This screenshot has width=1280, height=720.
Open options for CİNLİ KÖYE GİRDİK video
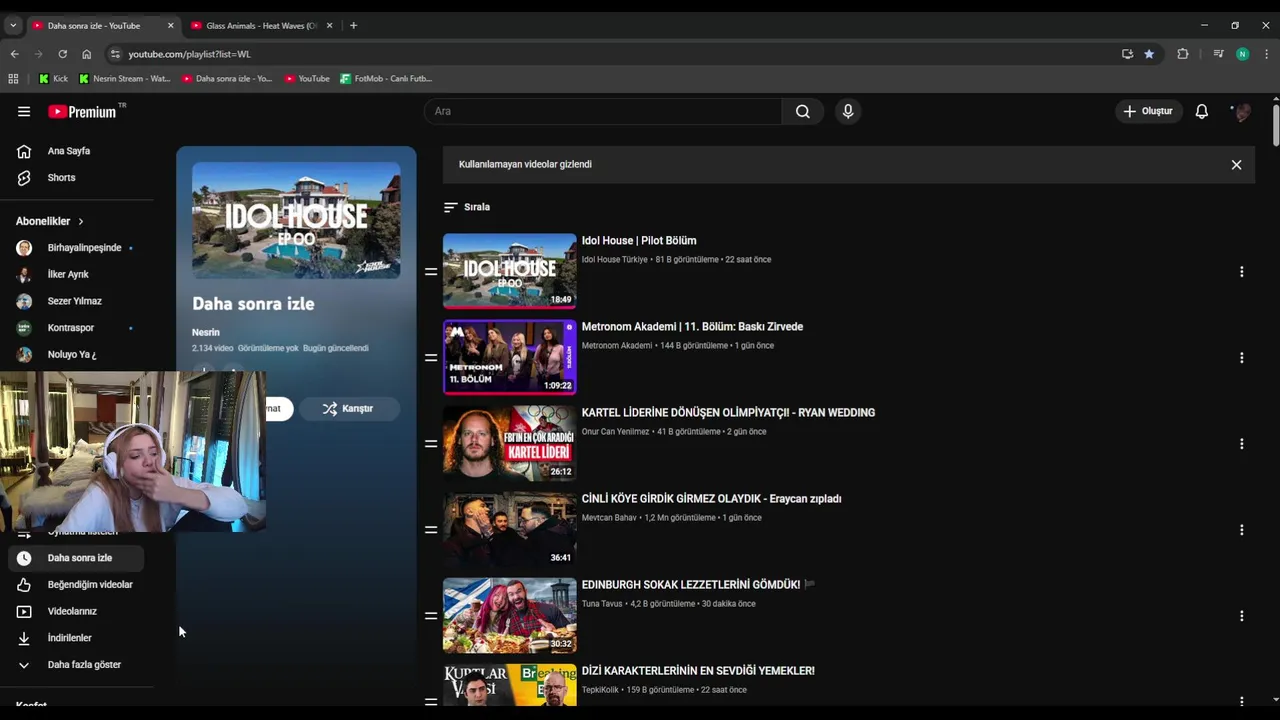click(1241, 529)
